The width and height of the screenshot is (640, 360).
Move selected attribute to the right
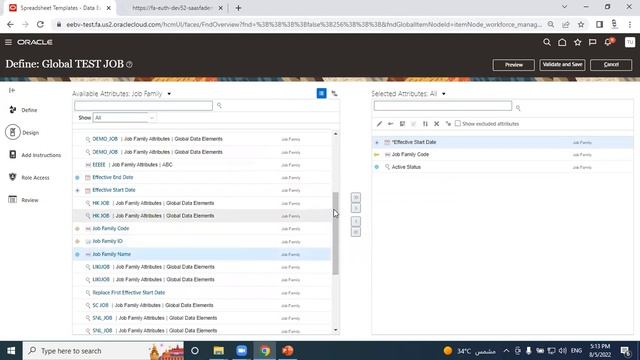pos(356,208)
